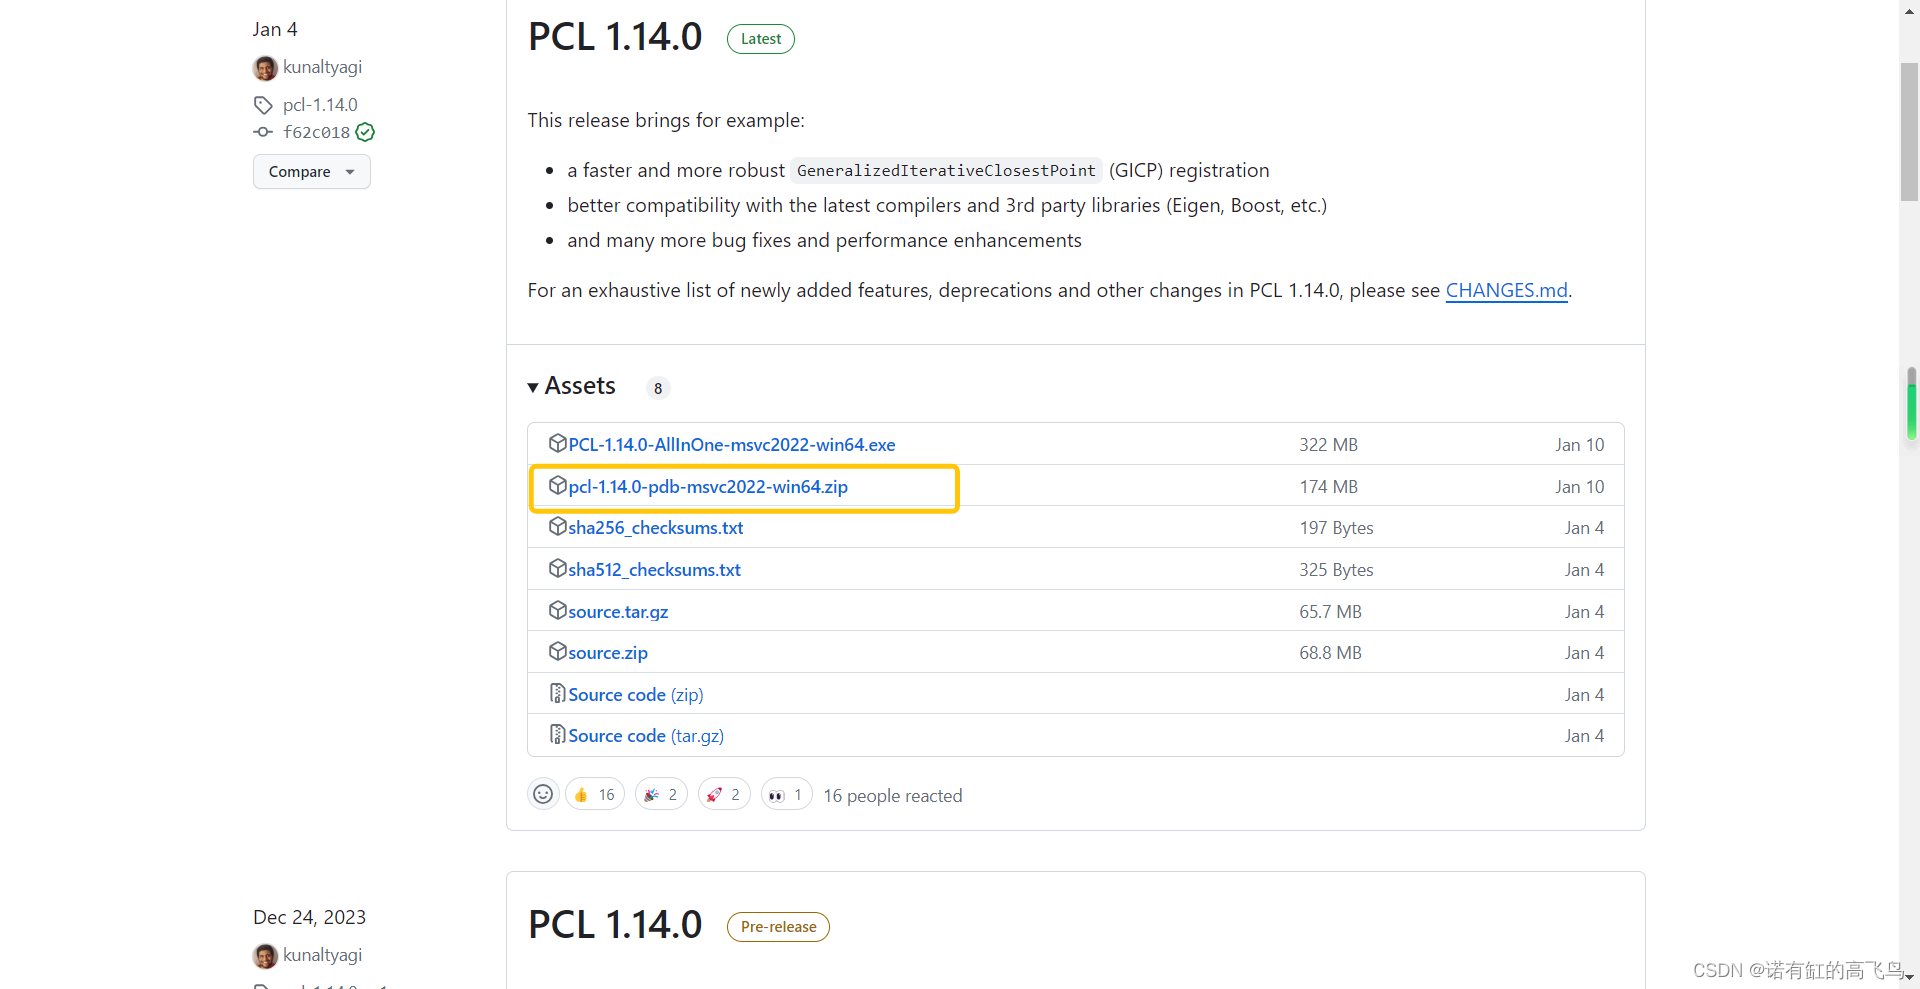Viewport: 1920px width, 989px height.
Task: Click the 174 MB size value
Action: pyautogui.click(x=1328, y=487)
